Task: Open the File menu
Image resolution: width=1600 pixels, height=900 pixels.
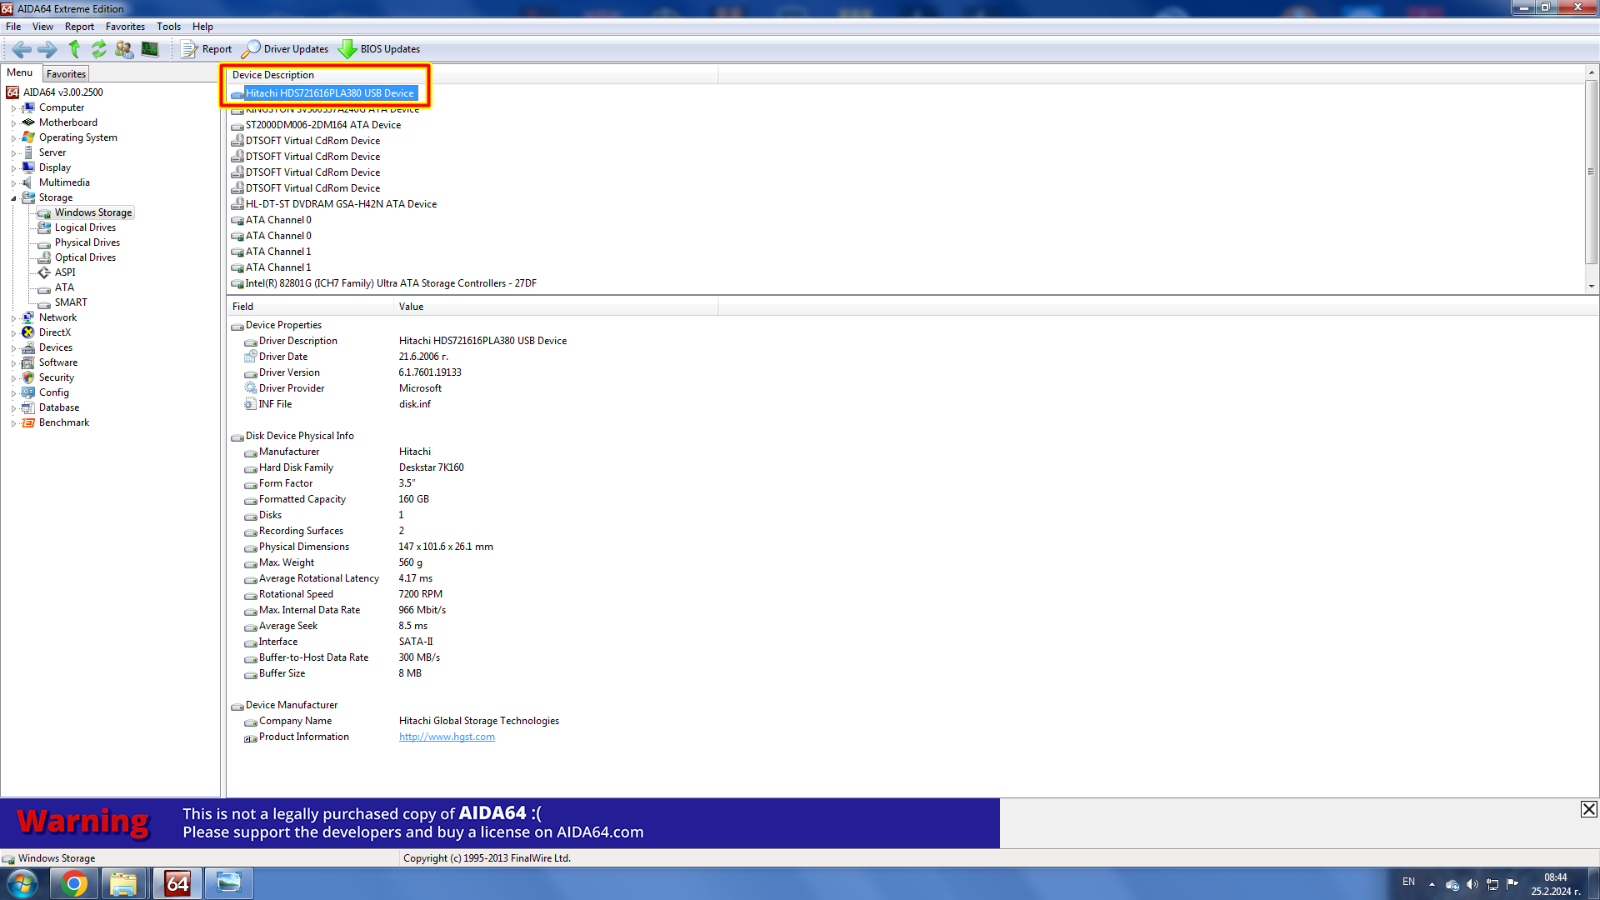Action: pyautogui.click(x=13, y=27)
